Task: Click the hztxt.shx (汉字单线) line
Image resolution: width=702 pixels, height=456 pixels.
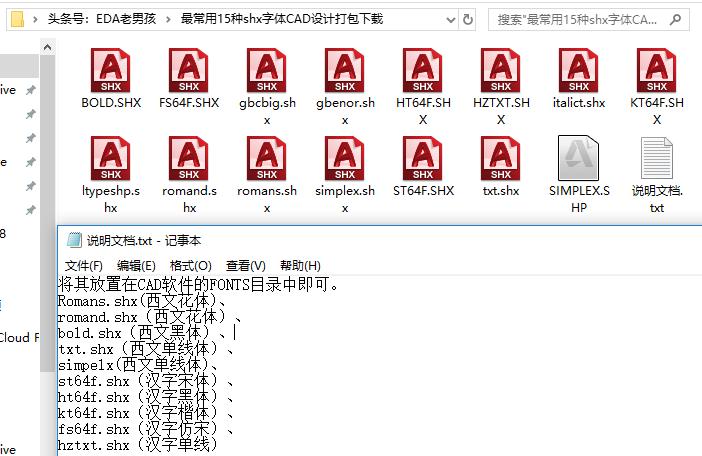Action: click(138, 445)
